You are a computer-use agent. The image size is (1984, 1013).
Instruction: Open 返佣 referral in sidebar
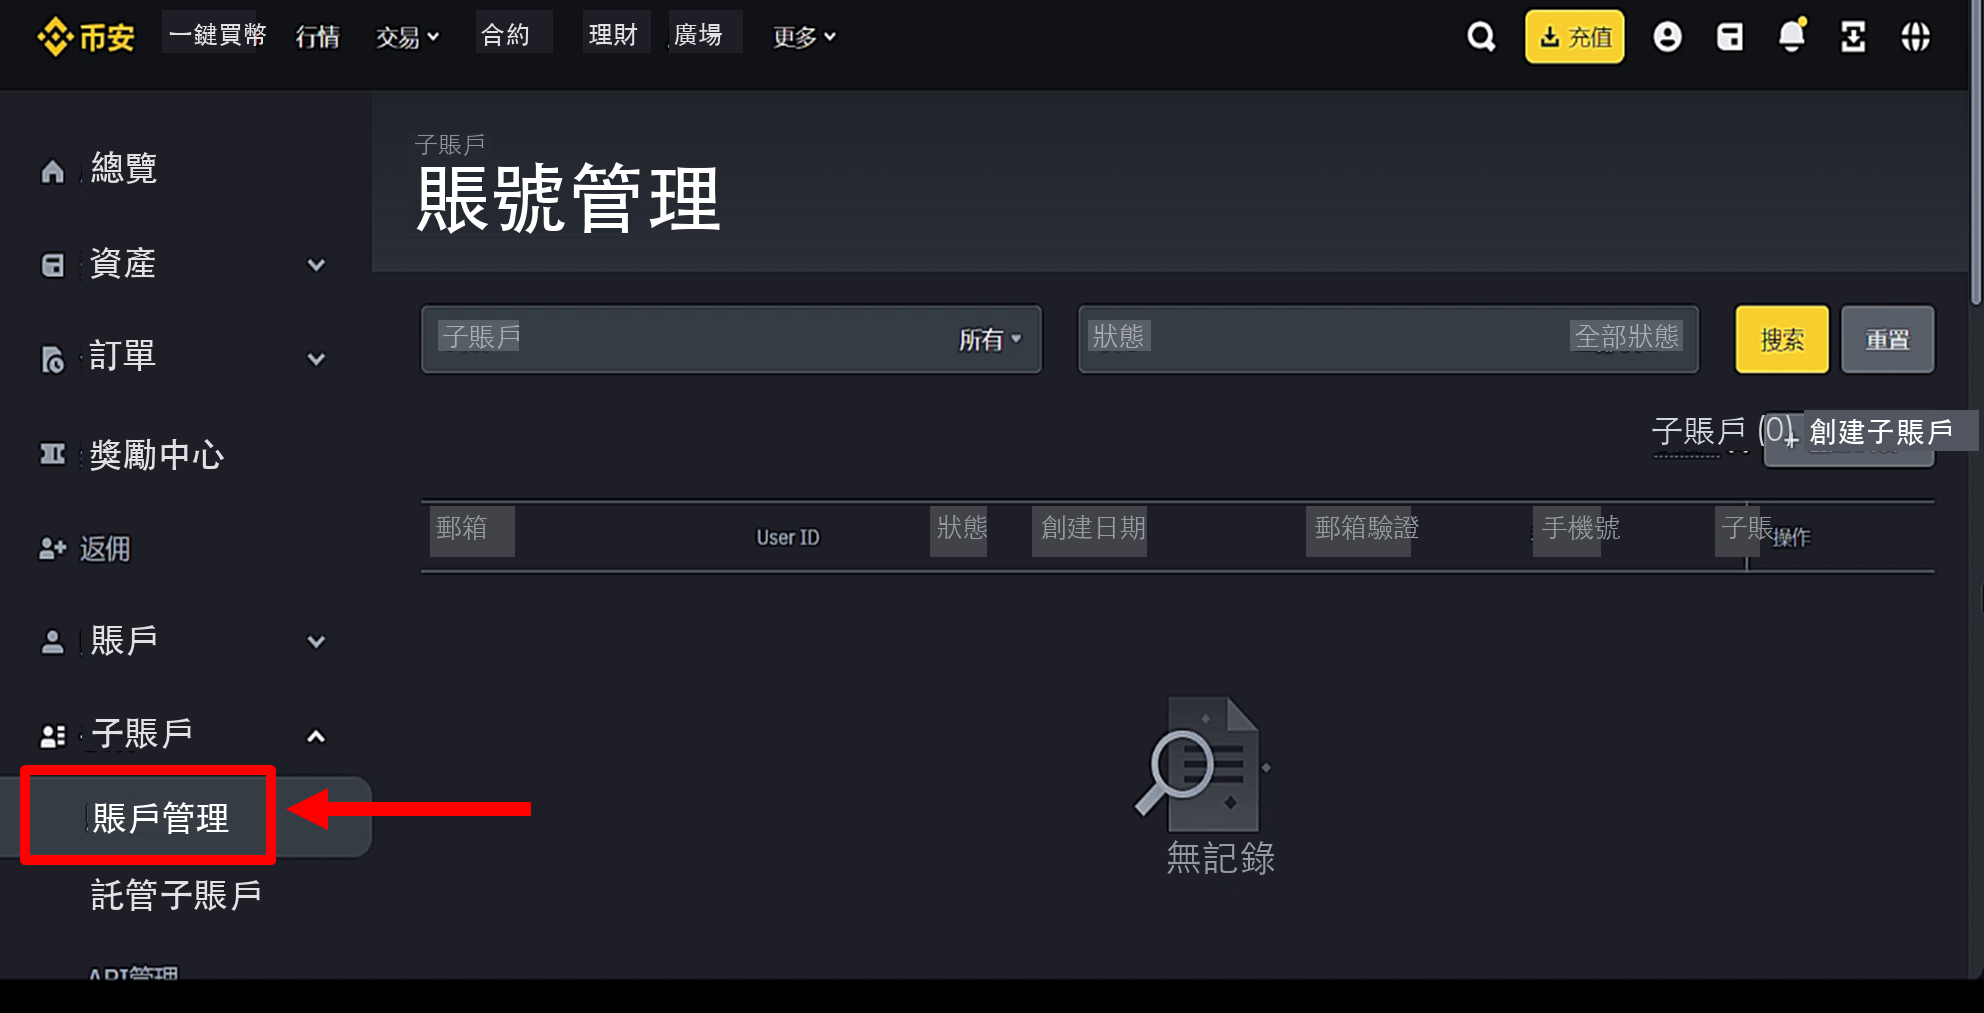coord(105,549)
